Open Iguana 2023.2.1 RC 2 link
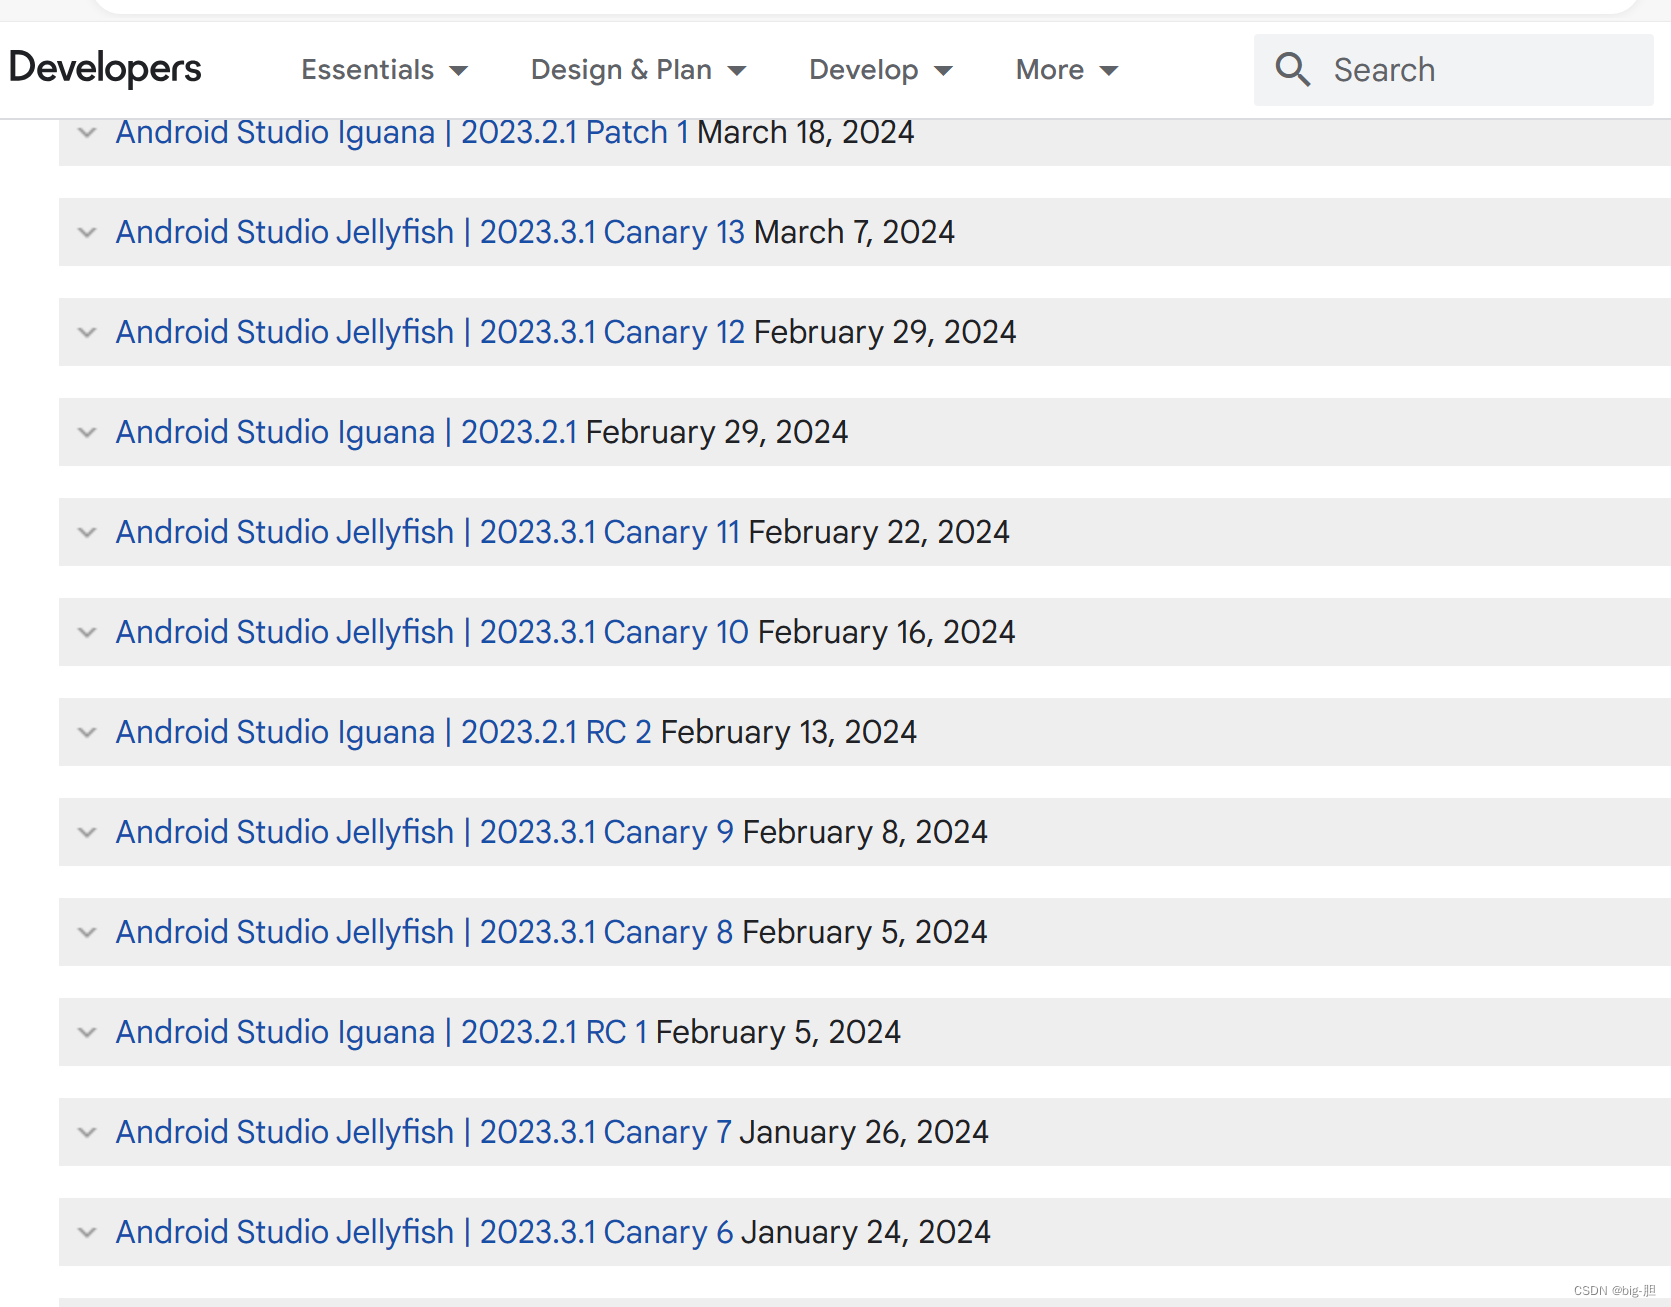The image size is (1671, 1307). (x=384, y=732)
